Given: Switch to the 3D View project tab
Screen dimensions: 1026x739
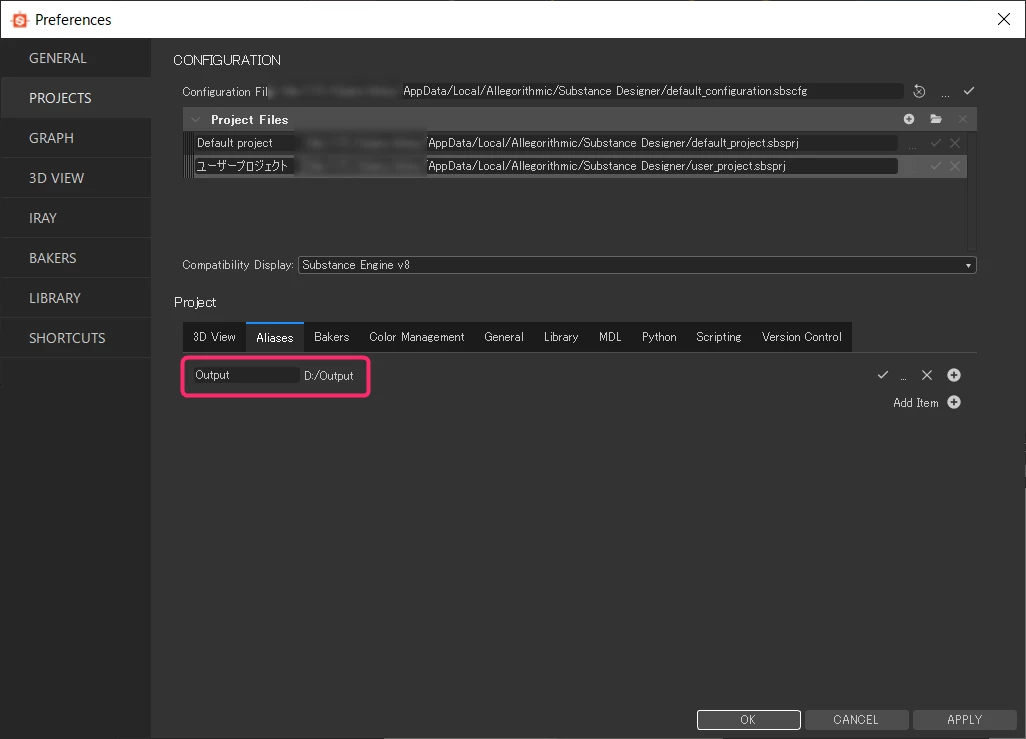Looking at the screenshot, I should pos(214,337).
